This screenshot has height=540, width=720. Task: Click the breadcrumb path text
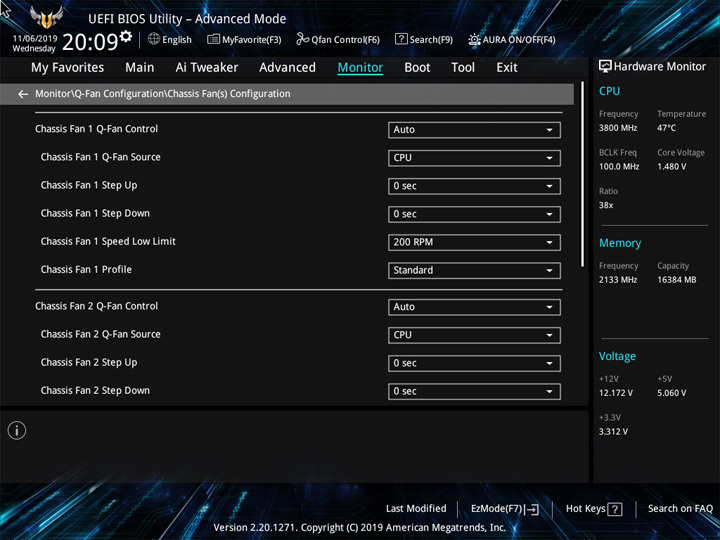(163, 94)
